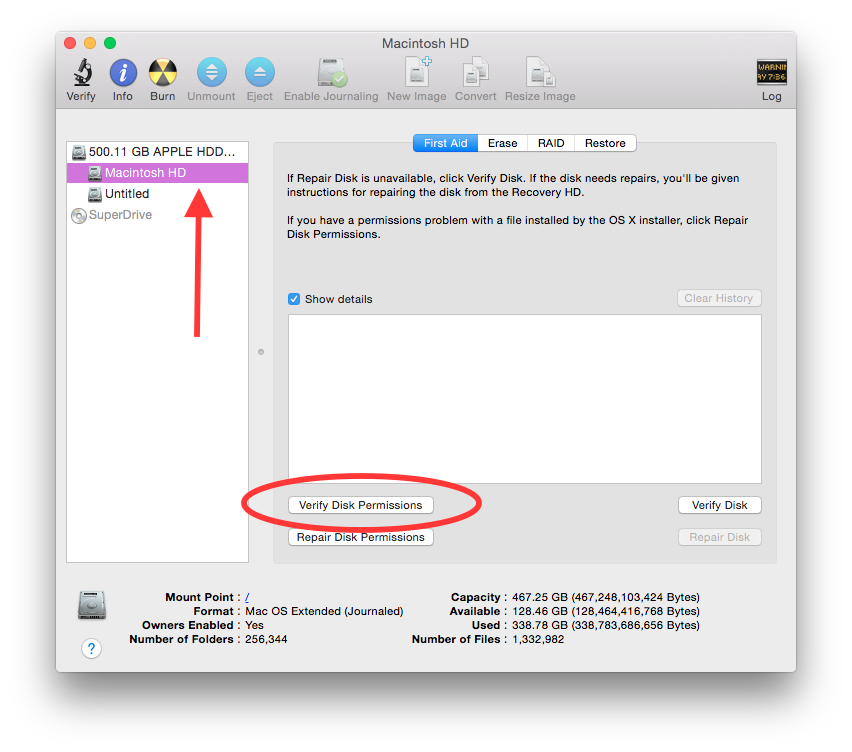Click the Repair Disk Permissions button
The height and width of the screenshot is (752, 852).
pyautogui.click(x=361, y=537)
